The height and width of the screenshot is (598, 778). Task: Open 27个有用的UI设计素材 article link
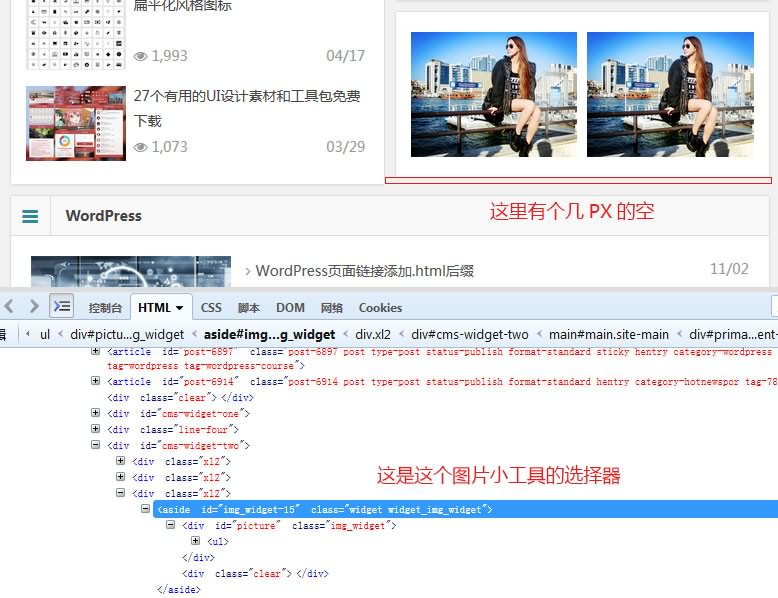(247, 108)
